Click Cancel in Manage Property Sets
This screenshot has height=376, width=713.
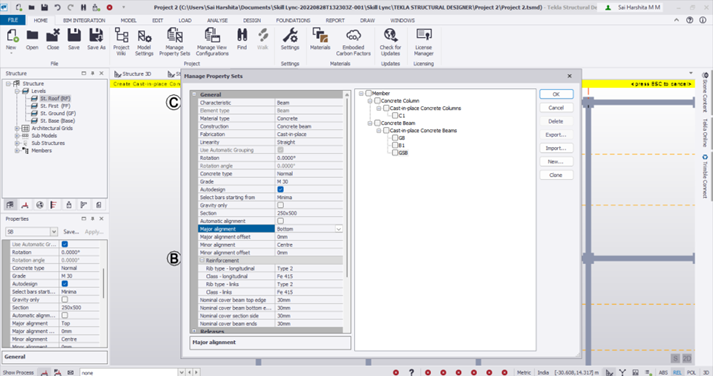556,108
